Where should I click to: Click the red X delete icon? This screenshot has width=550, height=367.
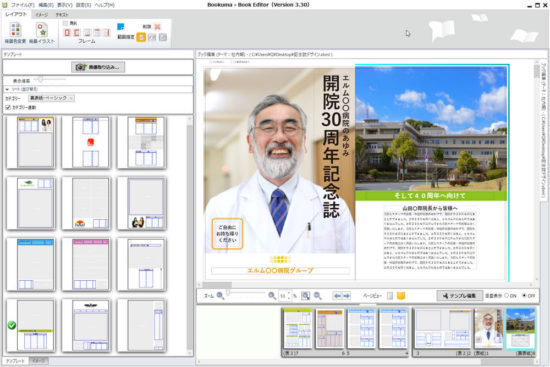[x=157, y=27]
